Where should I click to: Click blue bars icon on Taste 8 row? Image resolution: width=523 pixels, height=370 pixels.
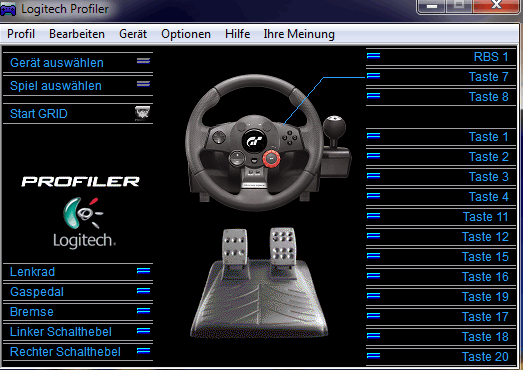click(374, 96)
